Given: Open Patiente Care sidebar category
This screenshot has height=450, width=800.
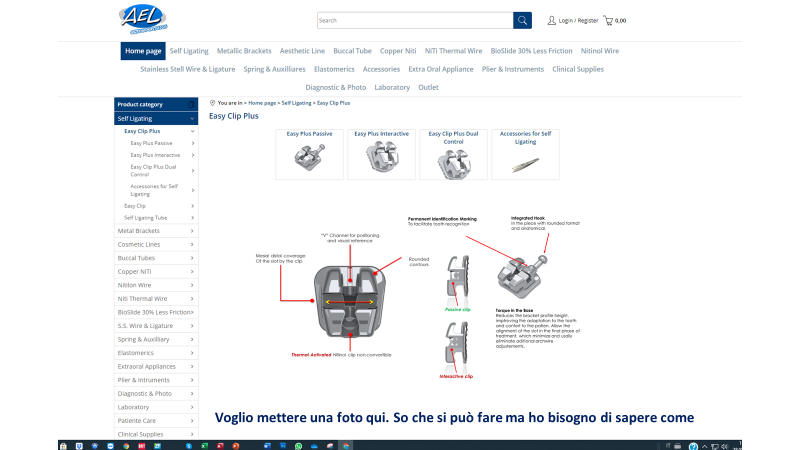Looking at the screenshot, I should 137,421.
